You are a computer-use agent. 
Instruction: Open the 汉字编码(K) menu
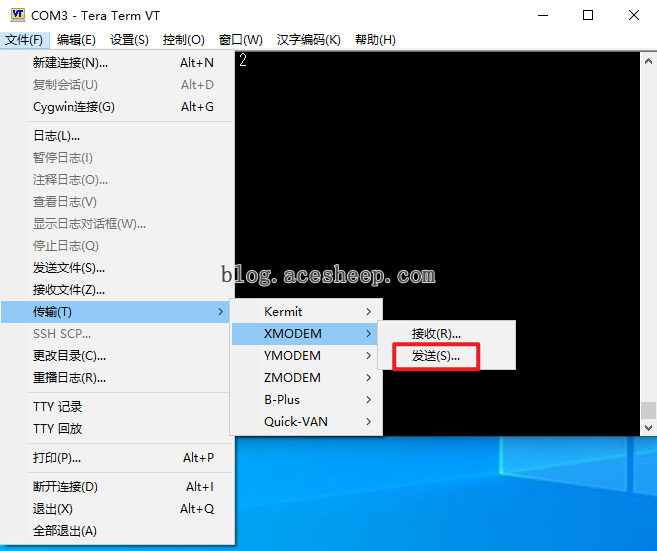[308, 40]
